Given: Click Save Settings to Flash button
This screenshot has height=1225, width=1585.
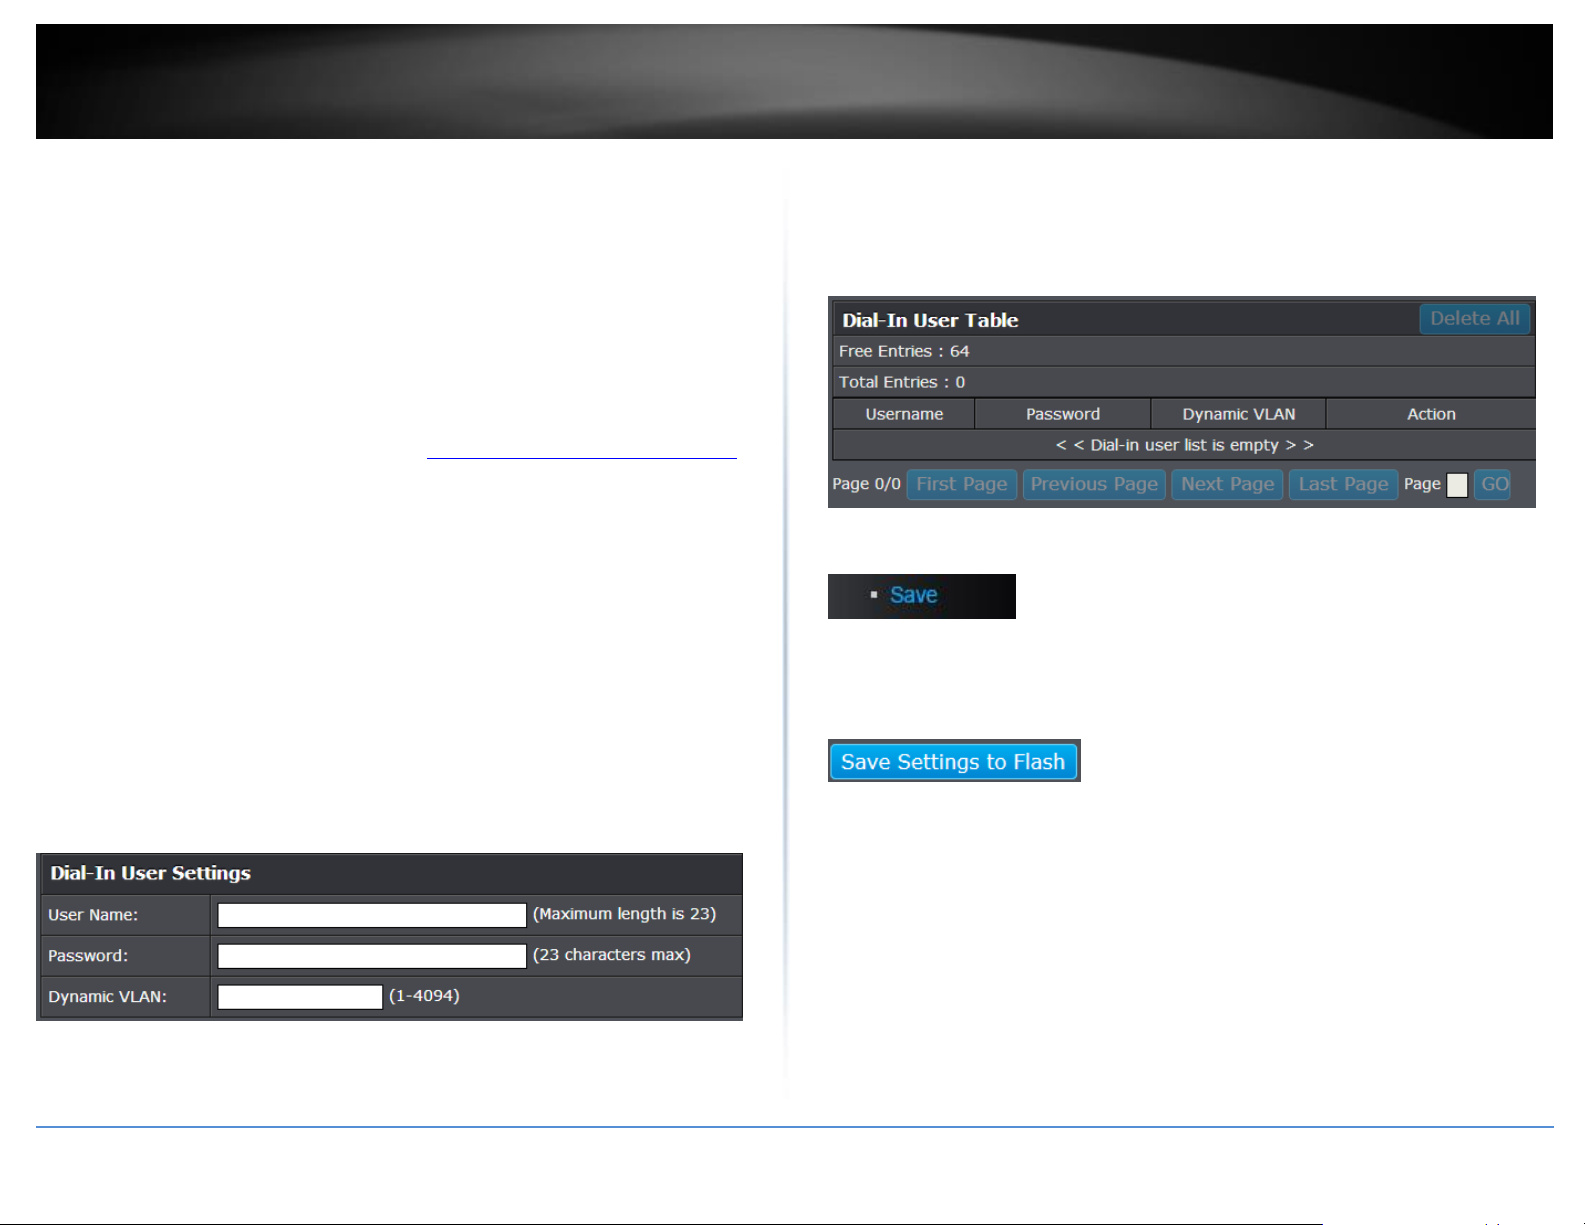Looking at the screenshot, I should tap(954, 761).
